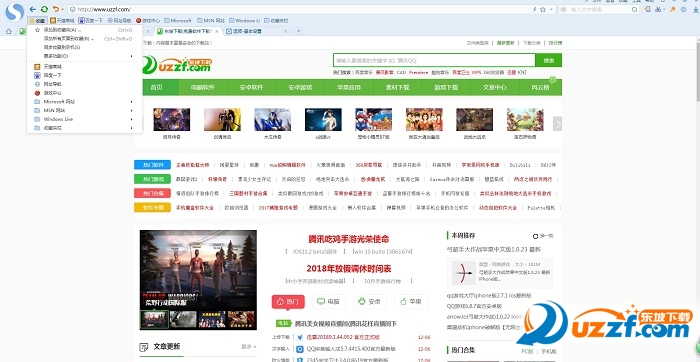
Task: Open the home page via the house icon
Action: pos(8,31)
